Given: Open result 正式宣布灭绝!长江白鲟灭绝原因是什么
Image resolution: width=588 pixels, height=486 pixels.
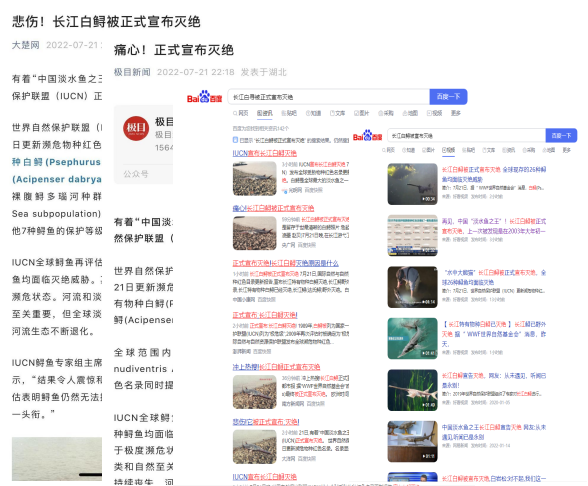Looking at the screenshot, I should pyautogui.click(x=285, y=263).
